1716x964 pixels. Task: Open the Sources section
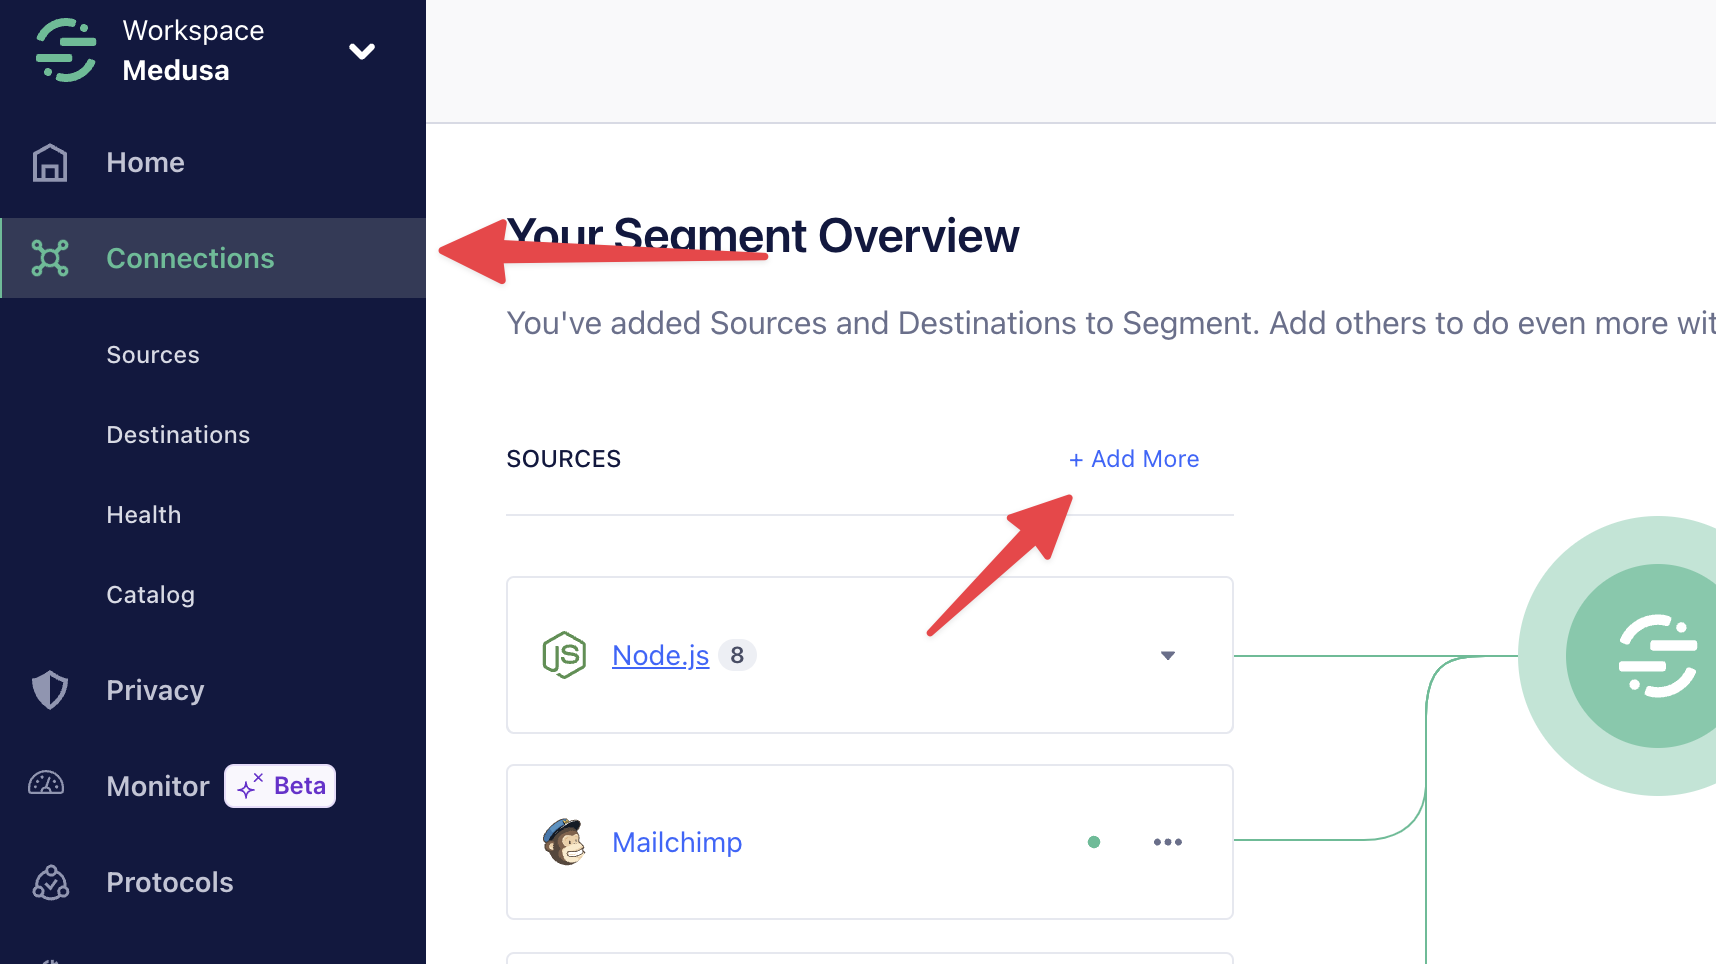(152, 354)
